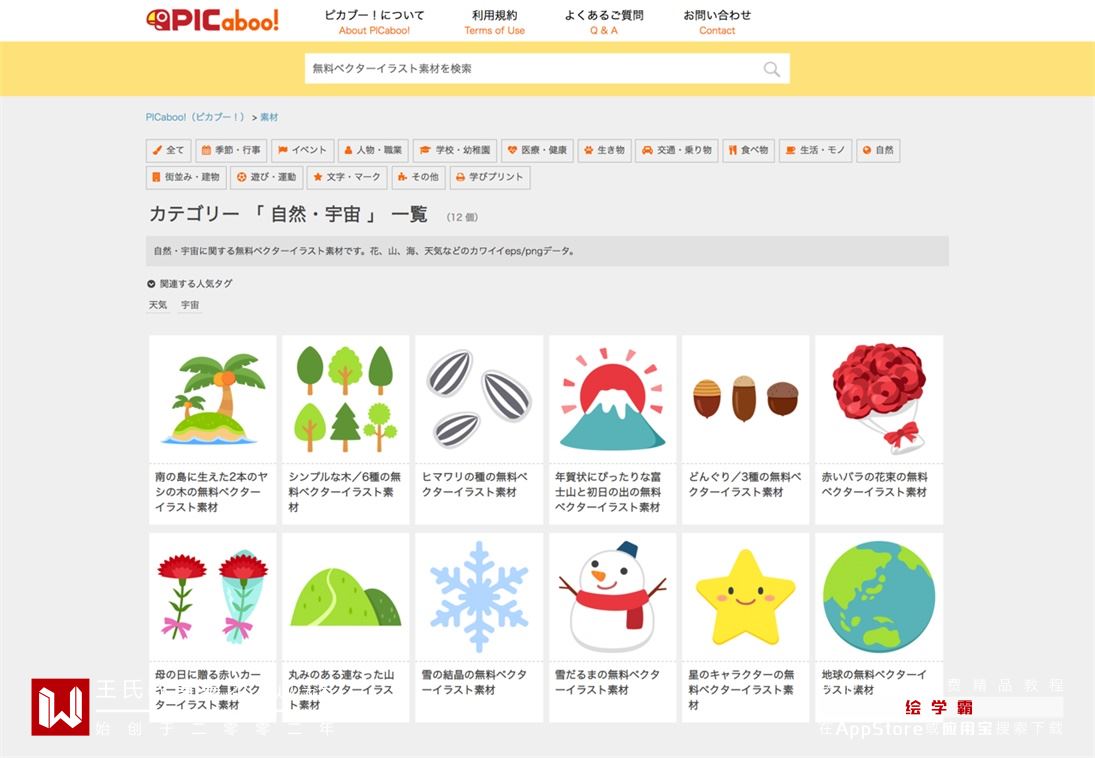Open the red rose bouquet illustration
1095x758 pixels.
pyautogui.click(x=879, y=399)
